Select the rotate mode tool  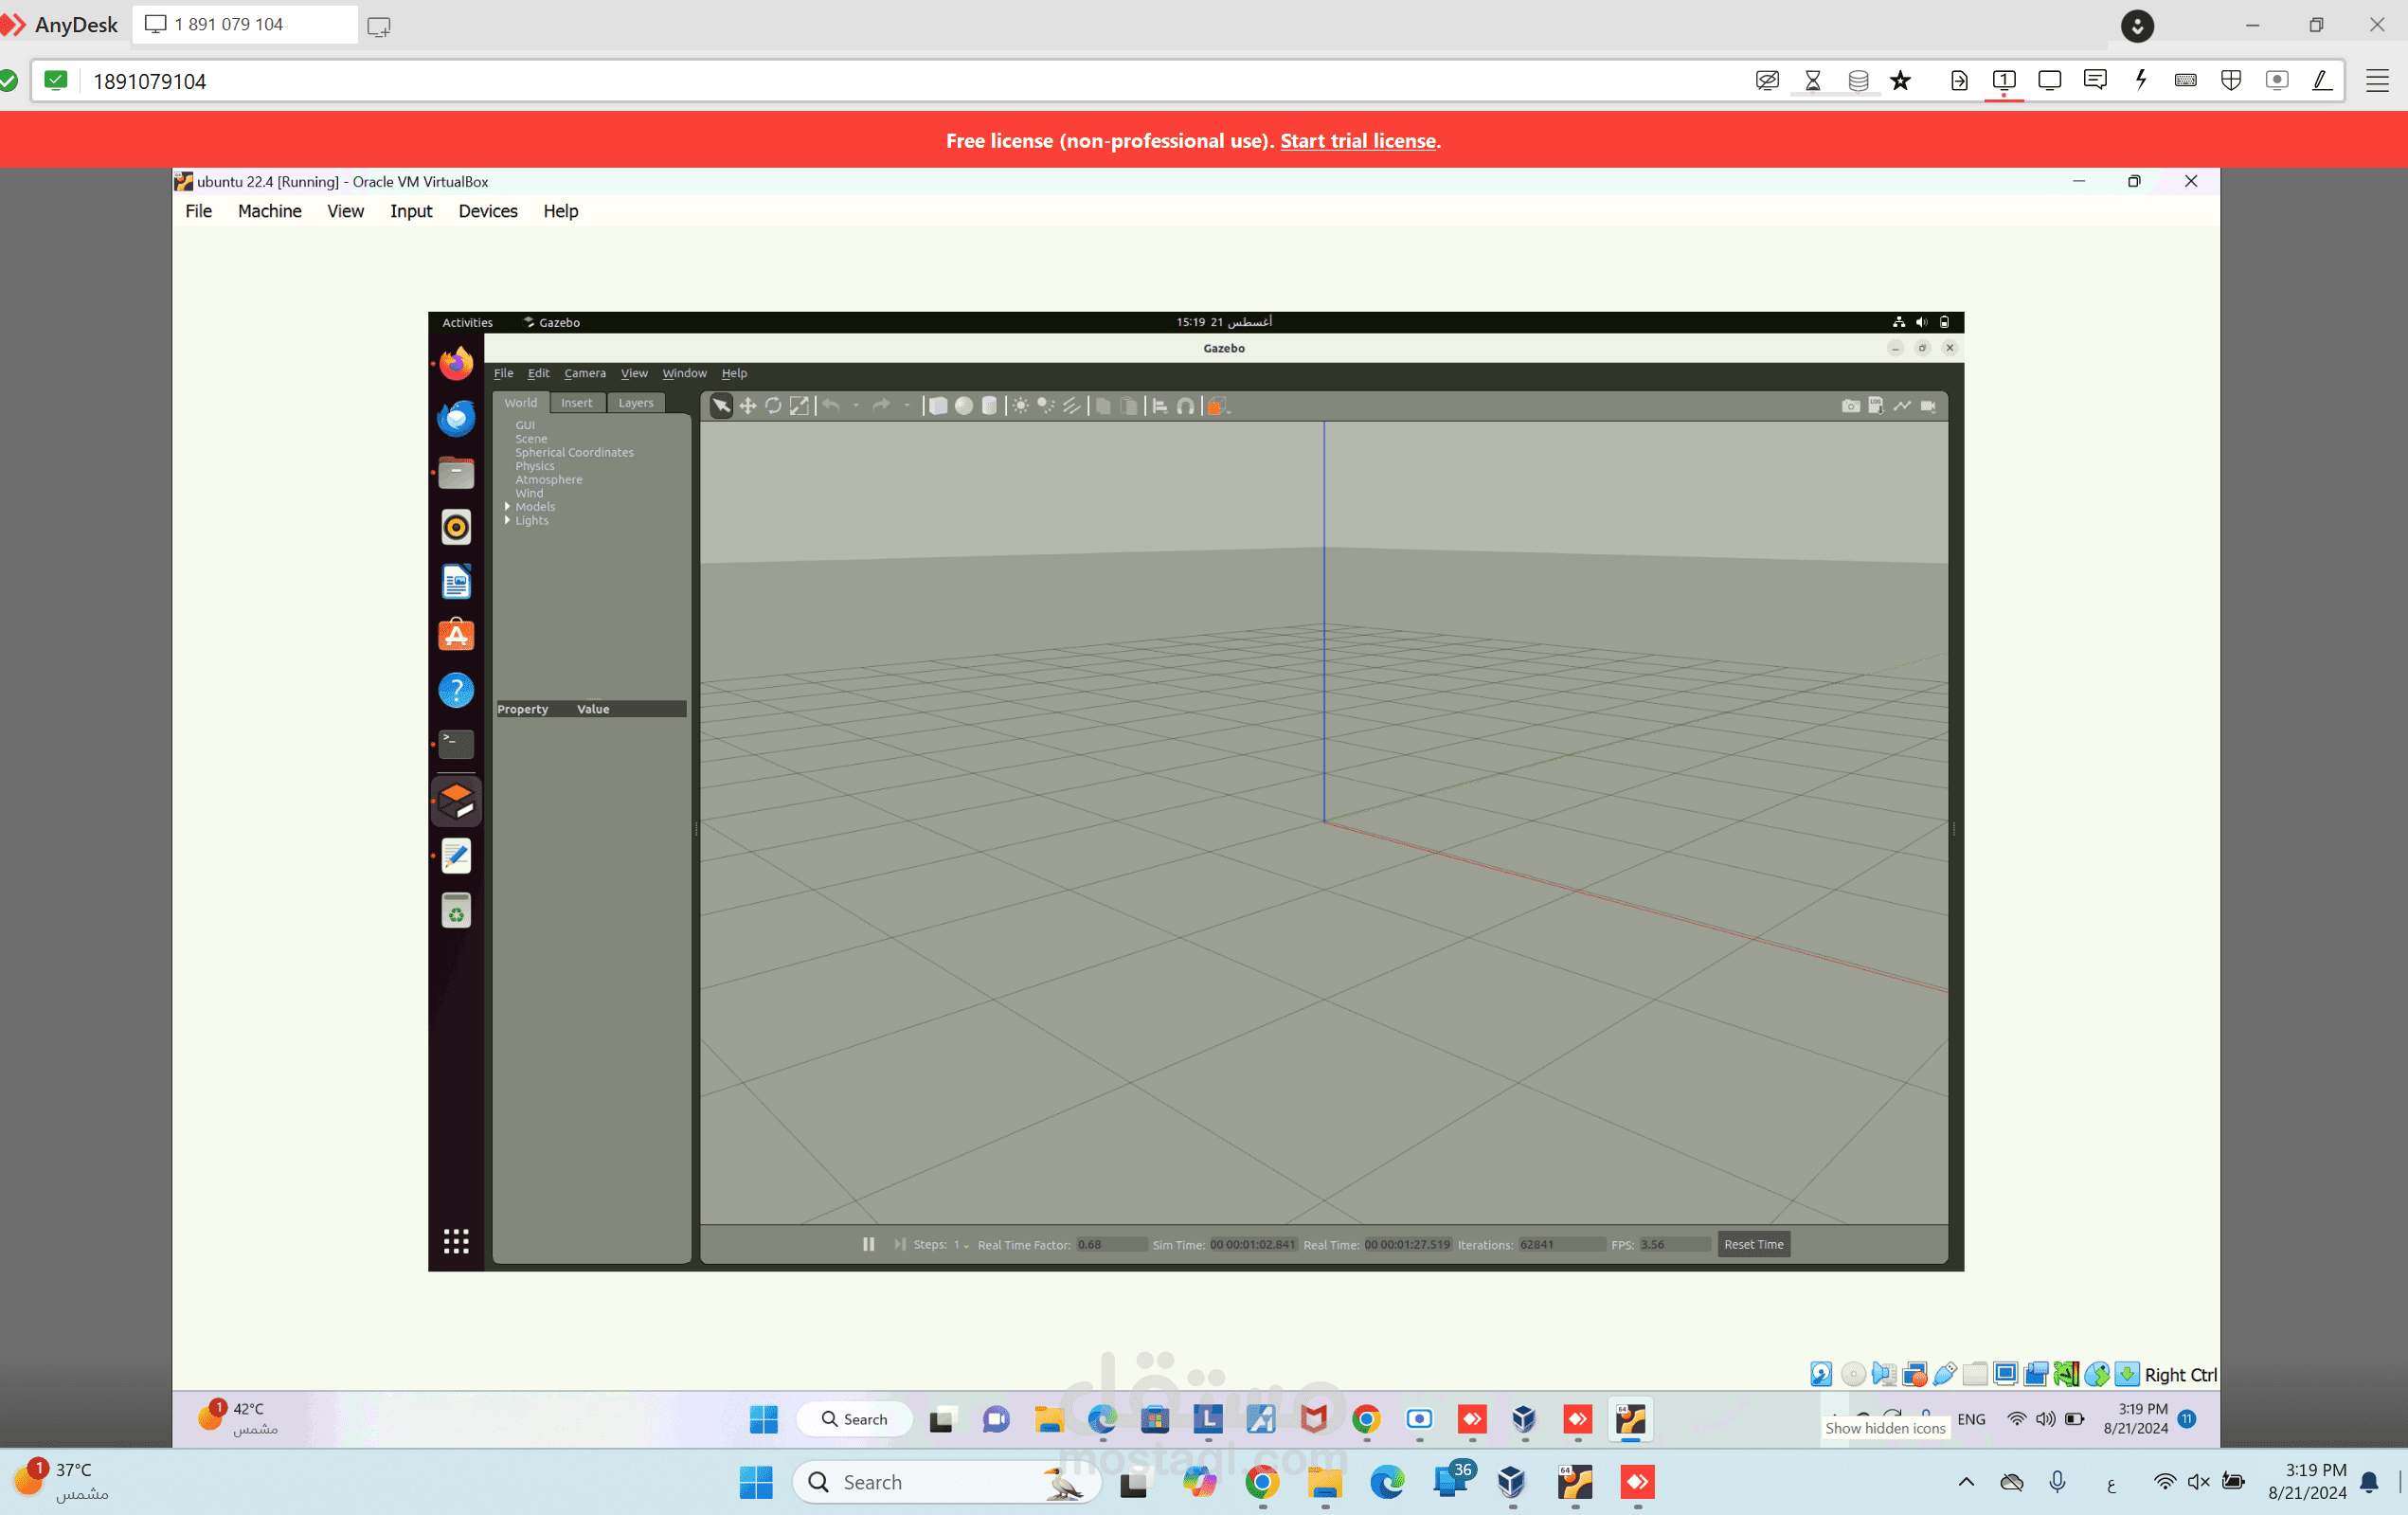click(773, 406)
